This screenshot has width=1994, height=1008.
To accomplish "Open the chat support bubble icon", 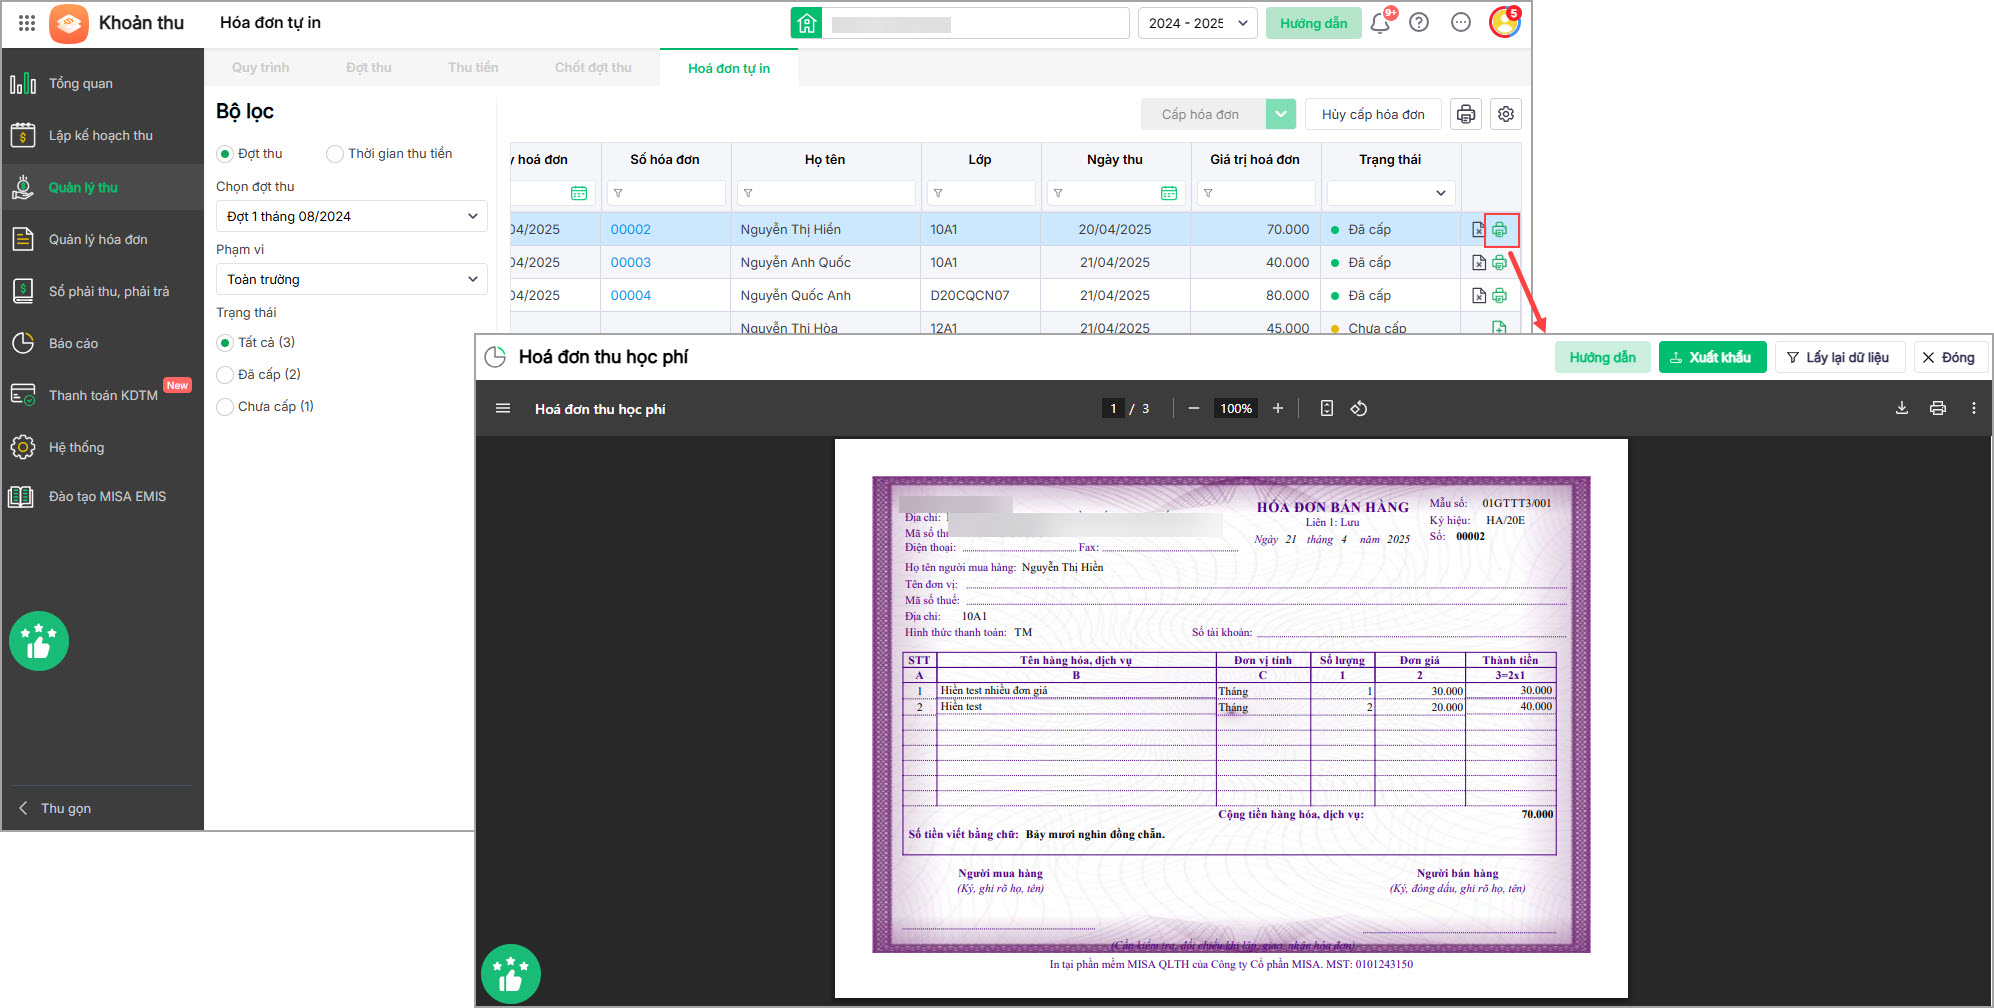I will pyautogui.click(x=1461, y=23).
